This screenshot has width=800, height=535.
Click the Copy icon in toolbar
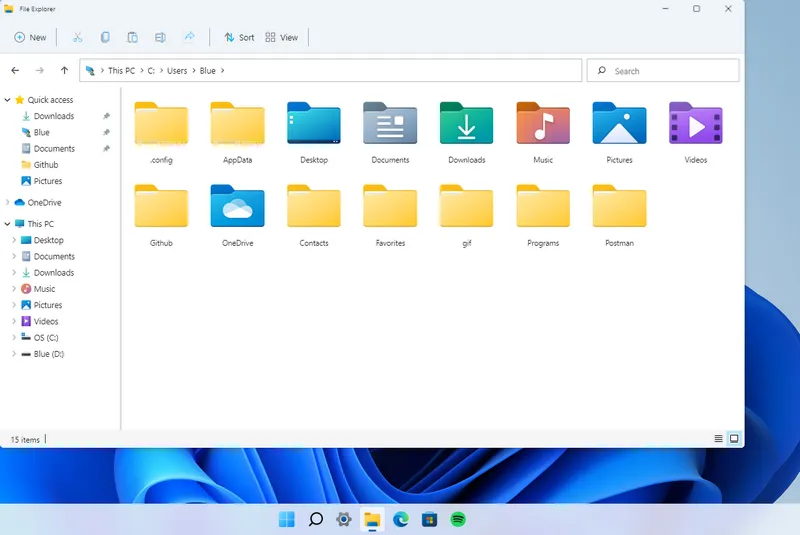(105, 37)
